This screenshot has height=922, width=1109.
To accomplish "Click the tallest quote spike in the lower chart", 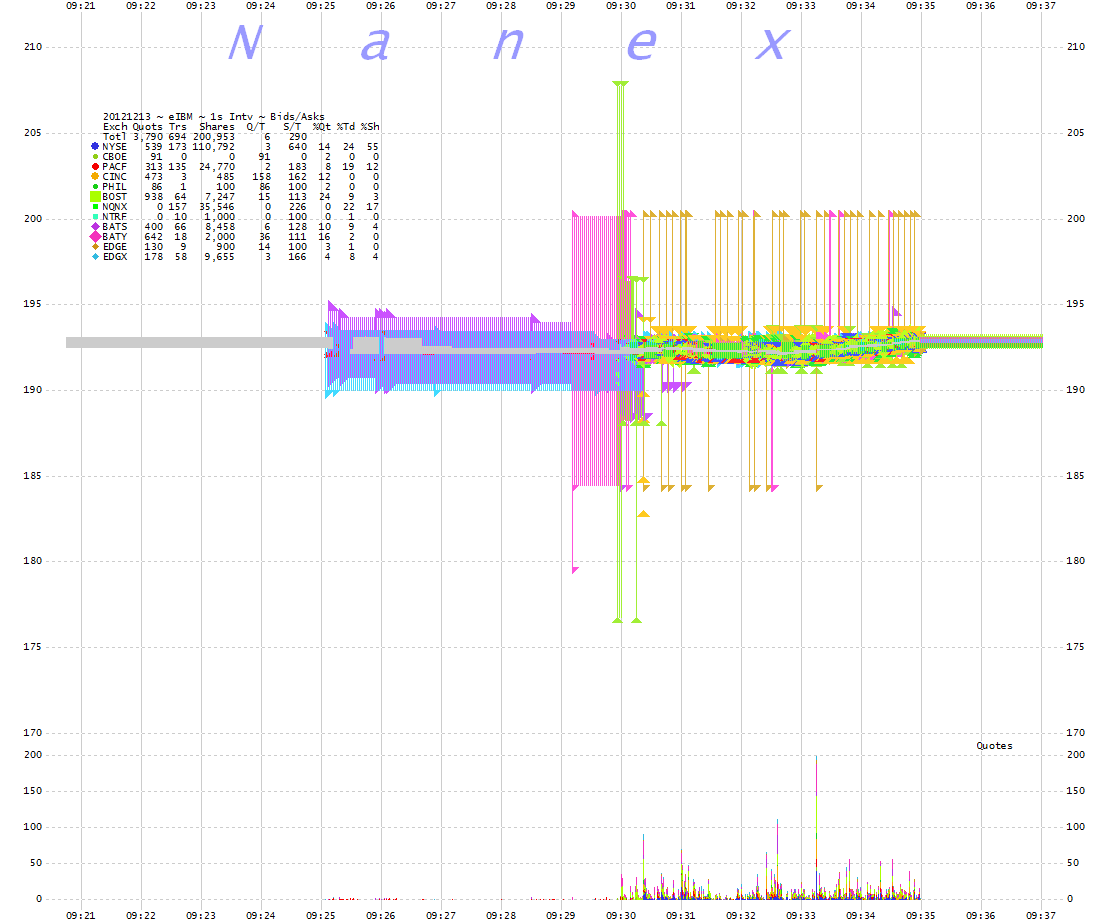I will [816, 827].
